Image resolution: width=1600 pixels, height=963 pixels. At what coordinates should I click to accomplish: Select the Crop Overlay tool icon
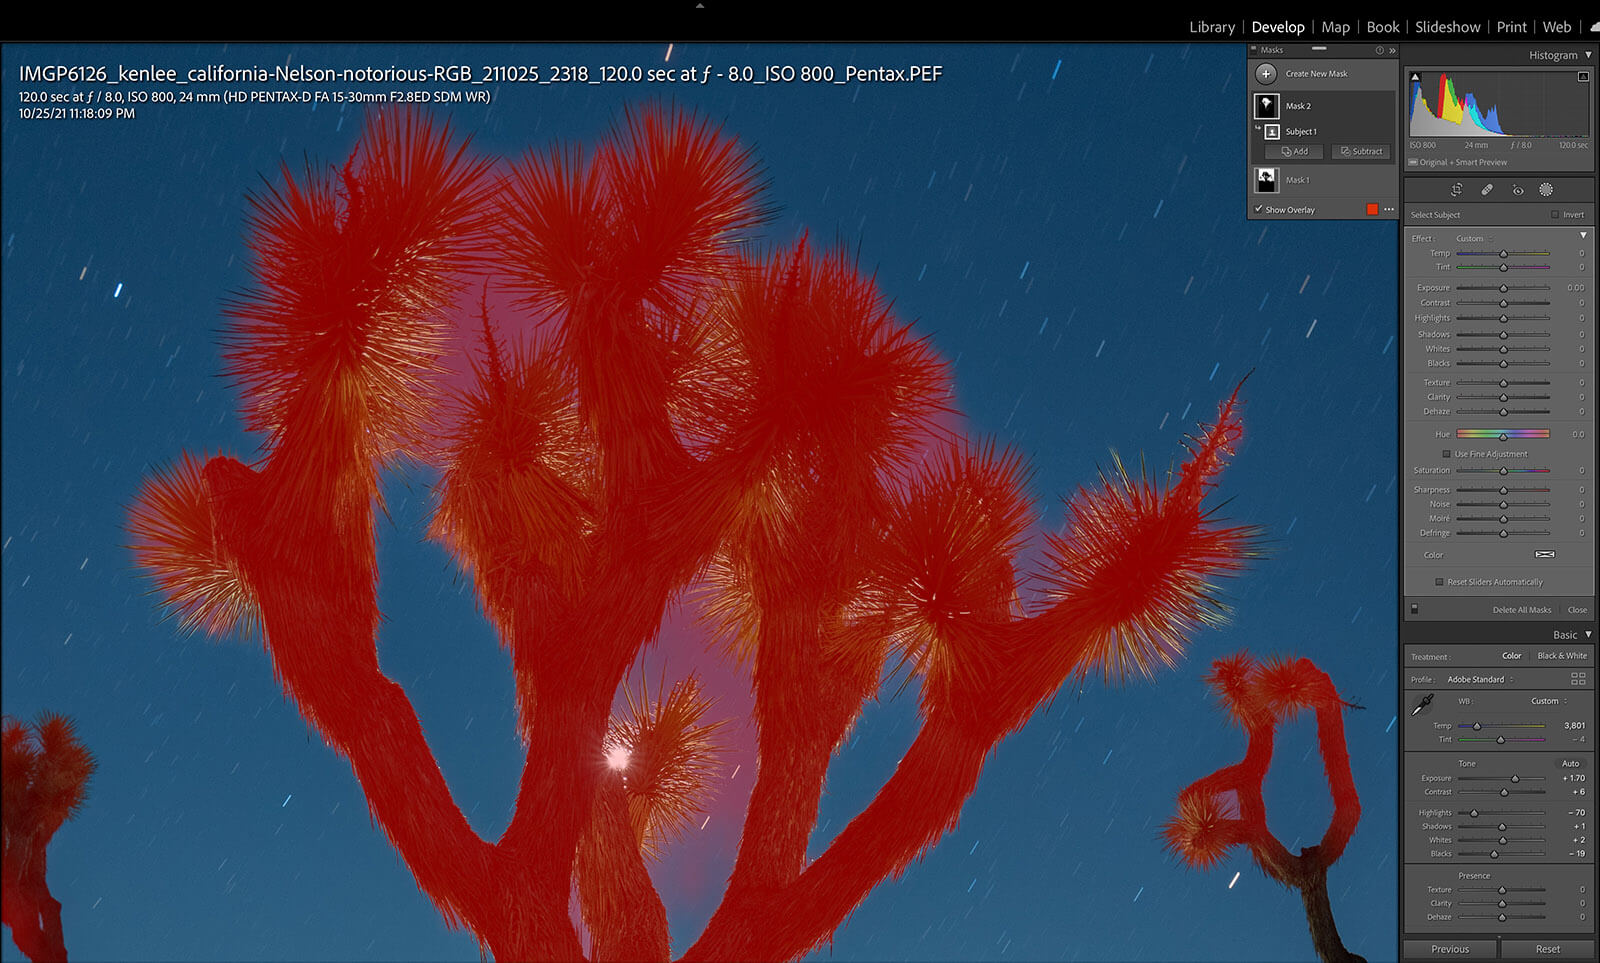[x=1456, y=190]
